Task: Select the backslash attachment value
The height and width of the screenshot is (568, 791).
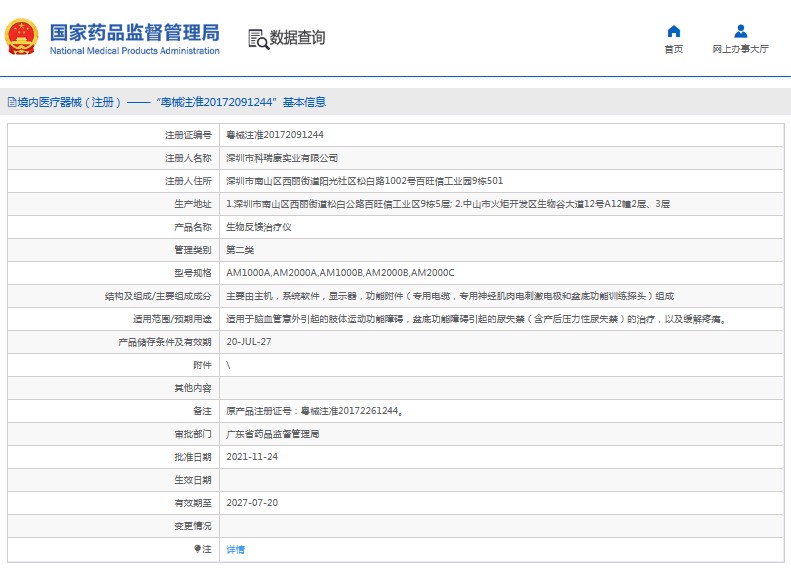Action: coord(229,365)
